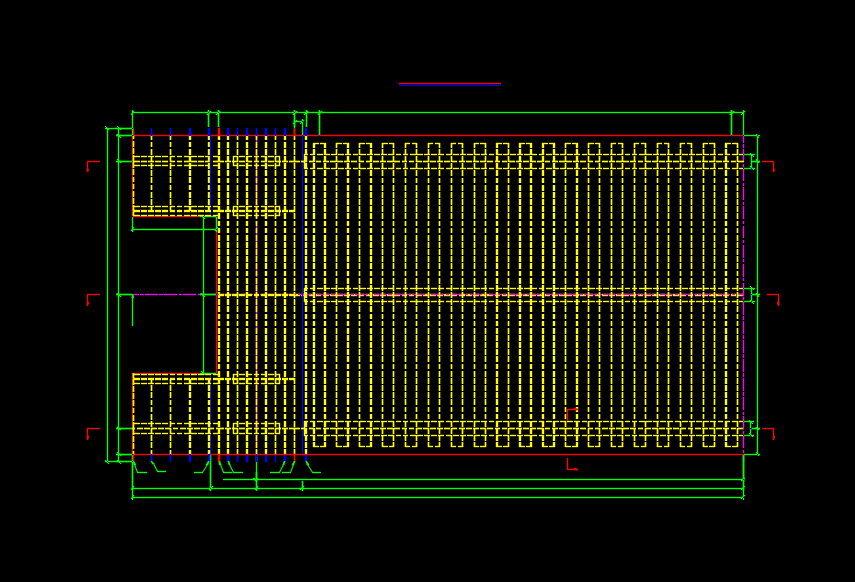The height and width of the screenshot is (582, 855).
Task: Click the red corner marker inside the lower grid
Action: 570,410
